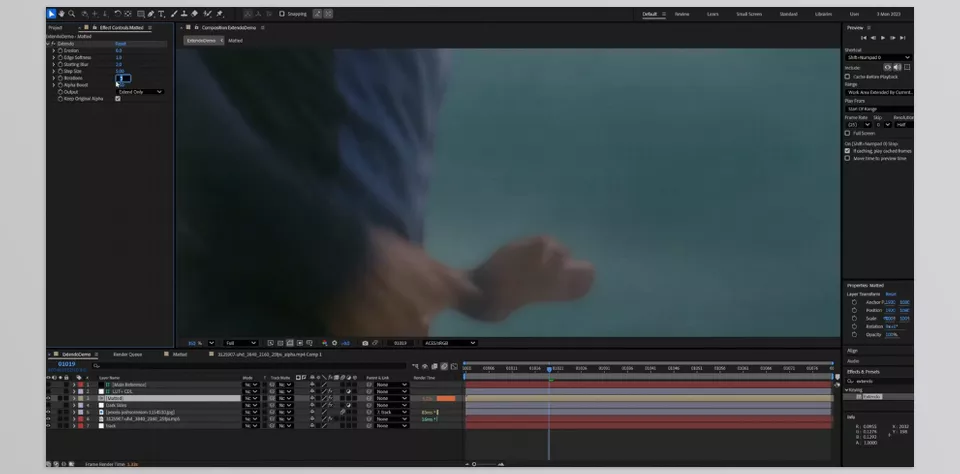Image resolution: width=960 pixels, height=474 pixels.
Task: Select the Standard workspace
Action: 789,14
